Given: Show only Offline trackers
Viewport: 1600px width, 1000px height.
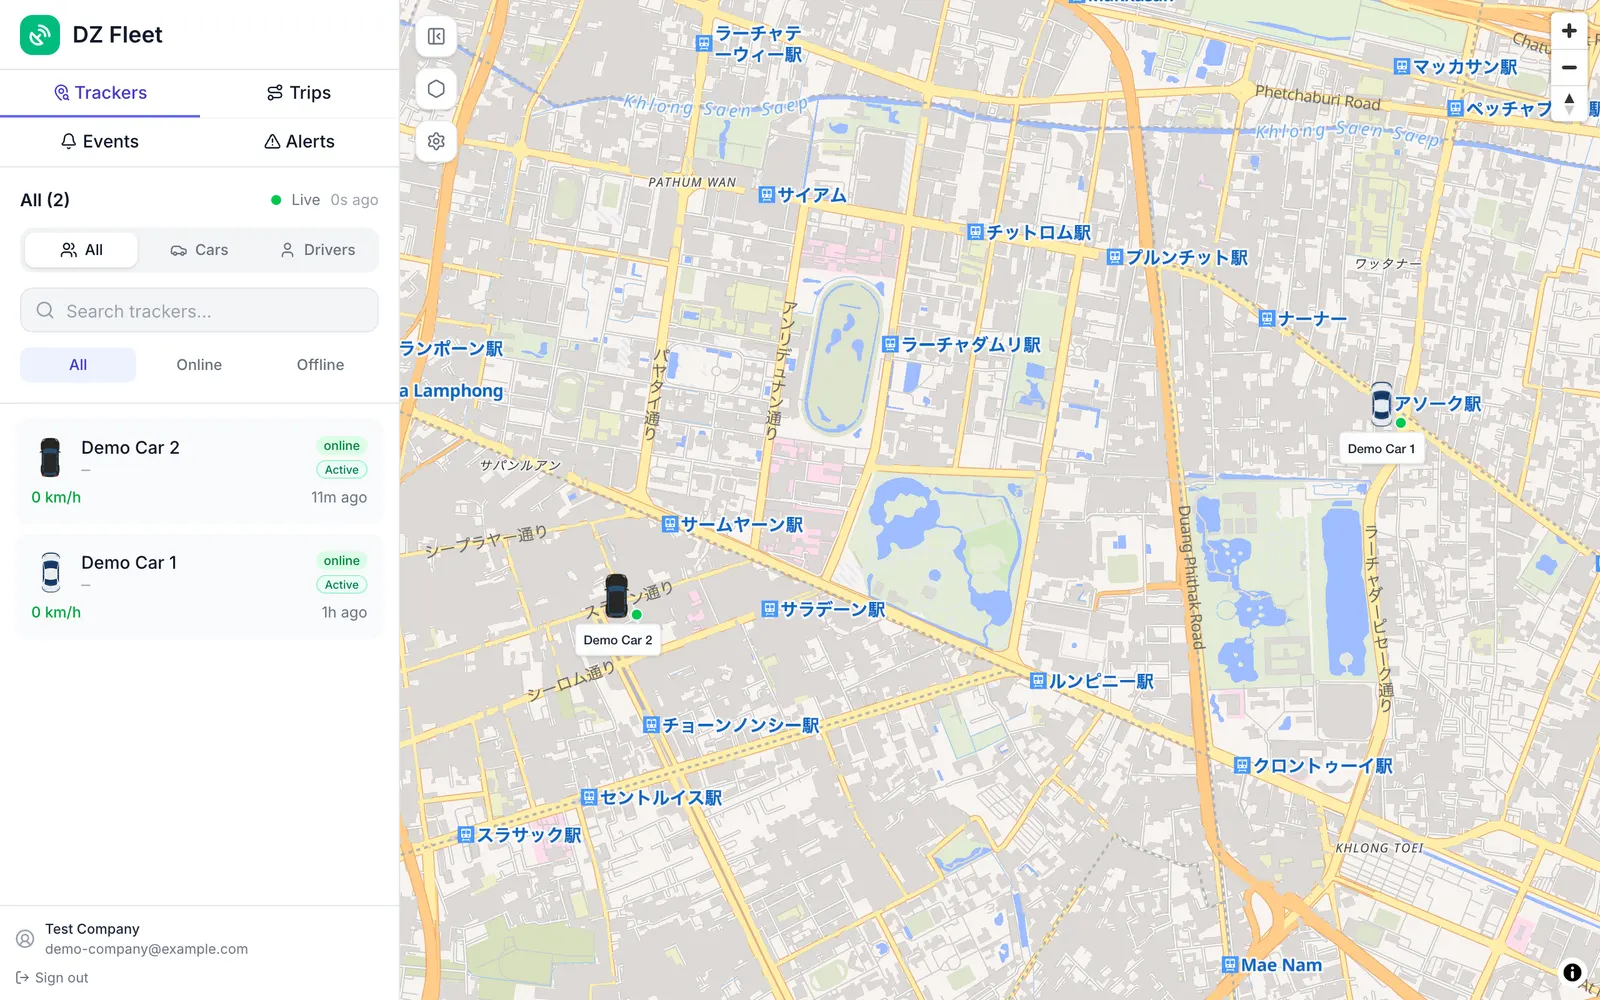Looking at the screenshot, I should coord(320,365).
